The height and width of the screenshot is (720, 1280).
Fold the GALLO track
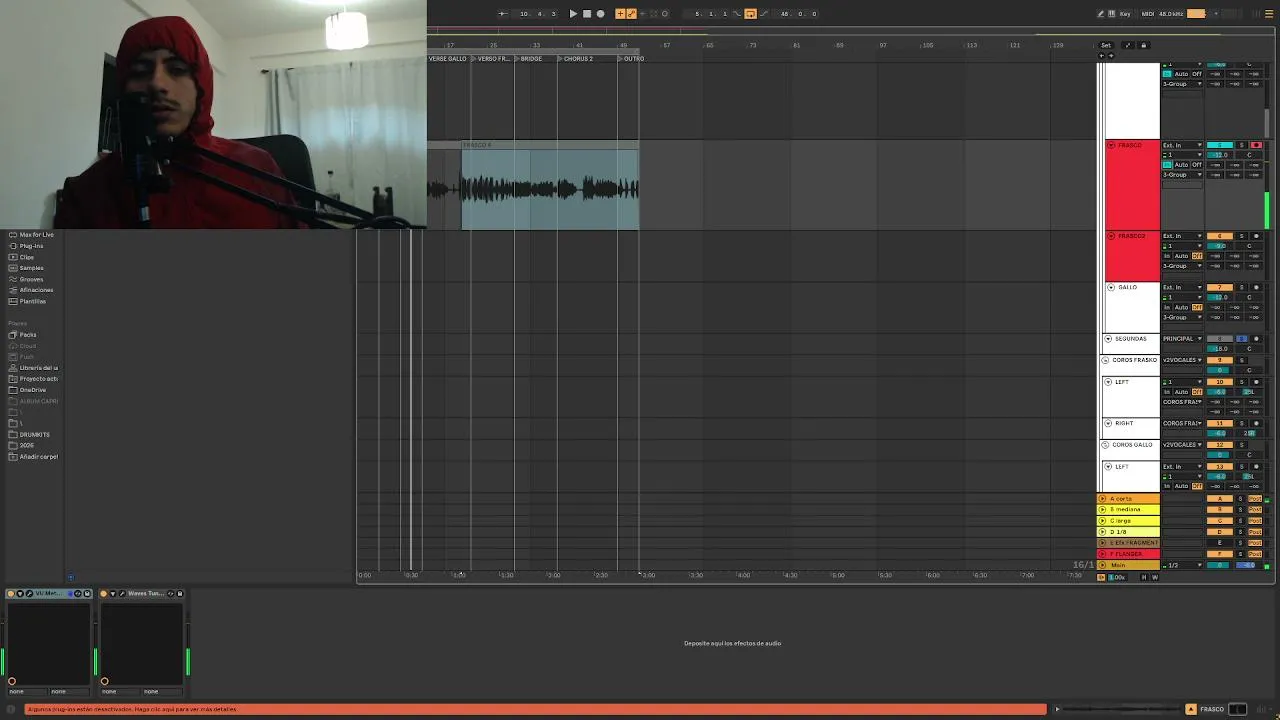point(1111,287)
